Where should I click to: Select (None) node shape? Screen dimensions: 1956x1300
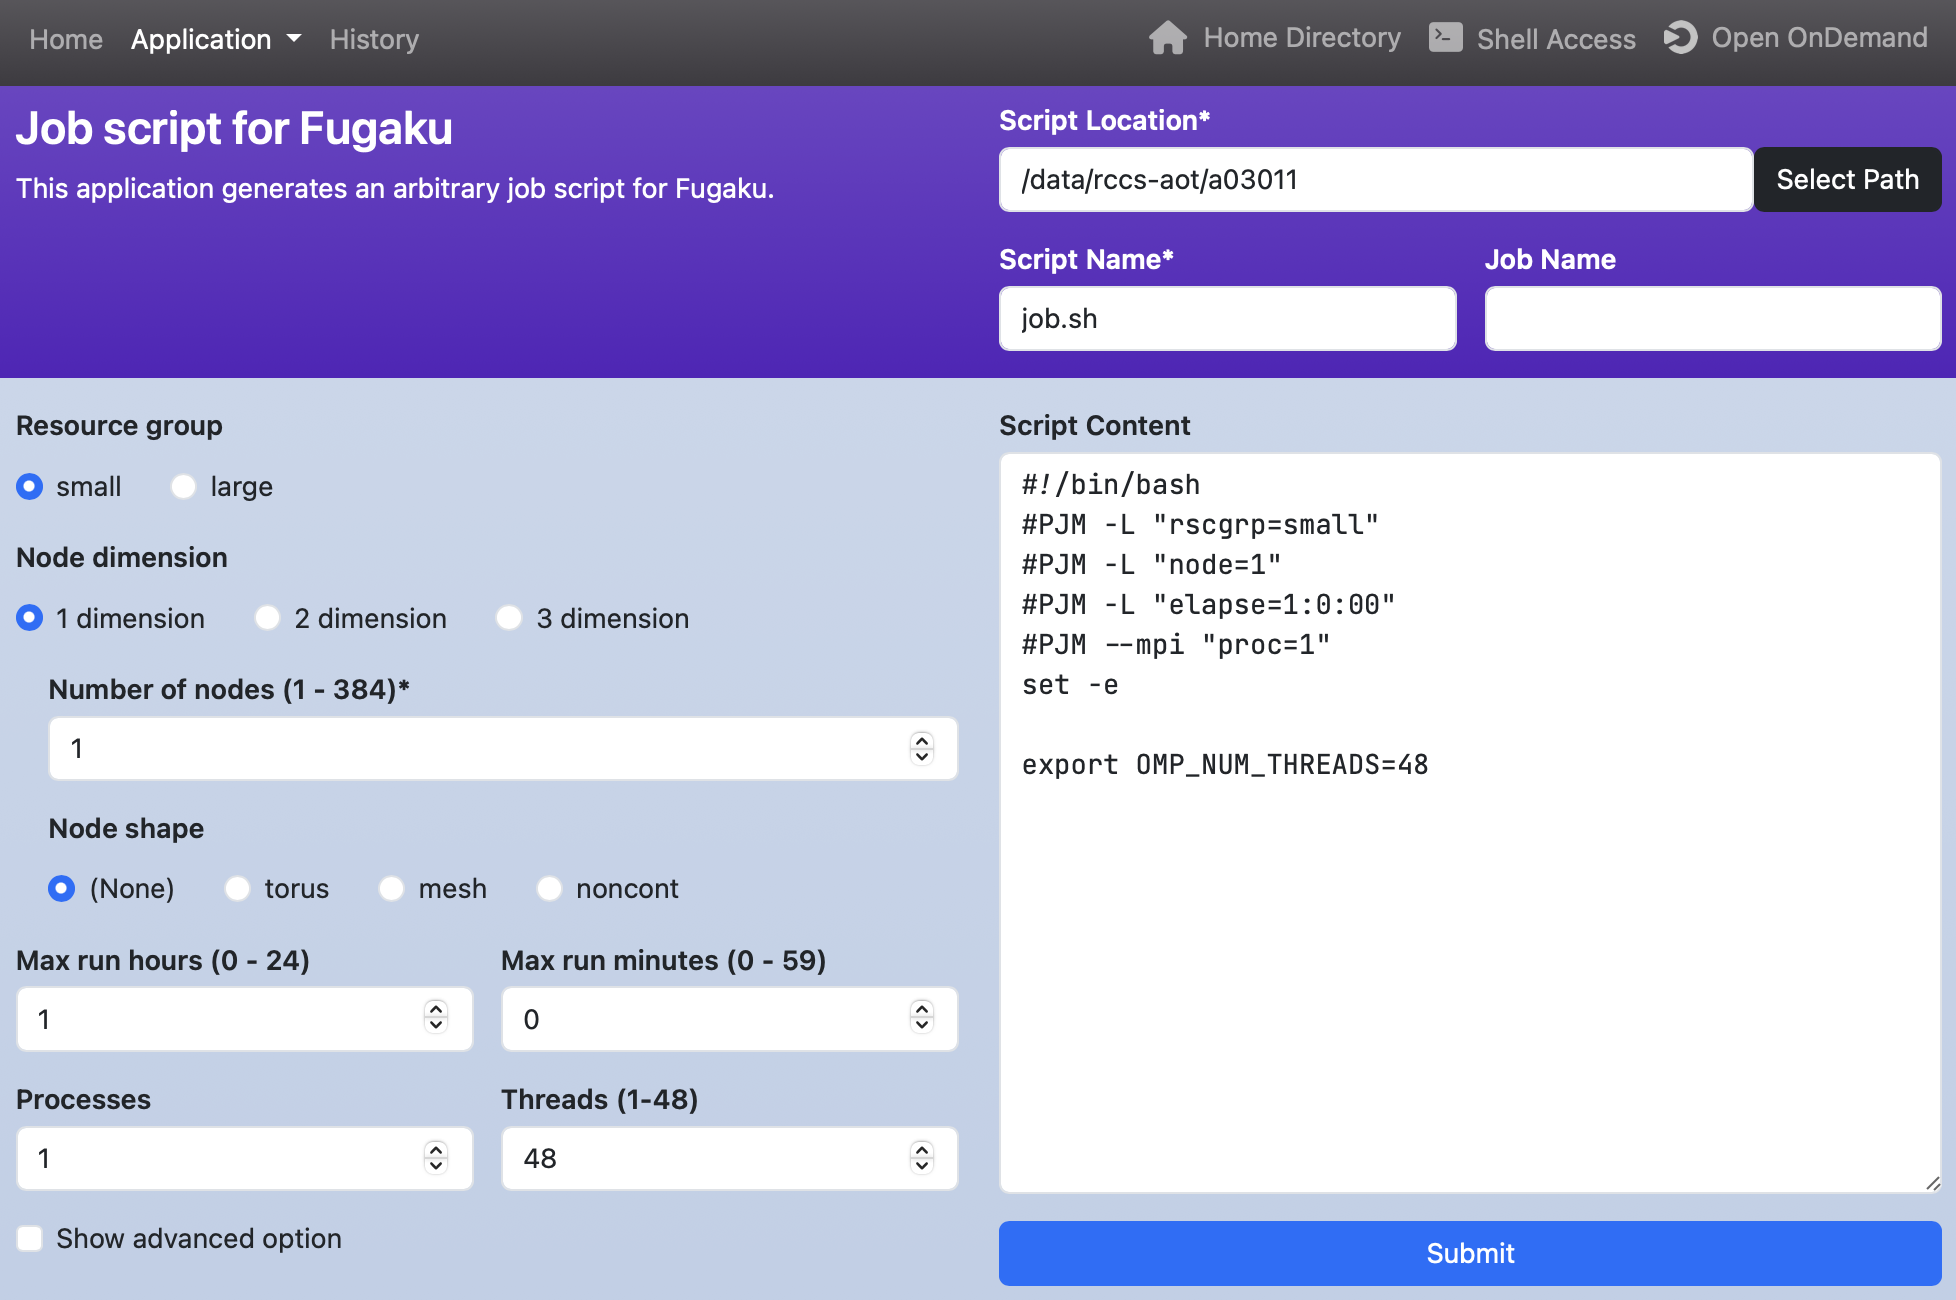click(x=62, y=888)
